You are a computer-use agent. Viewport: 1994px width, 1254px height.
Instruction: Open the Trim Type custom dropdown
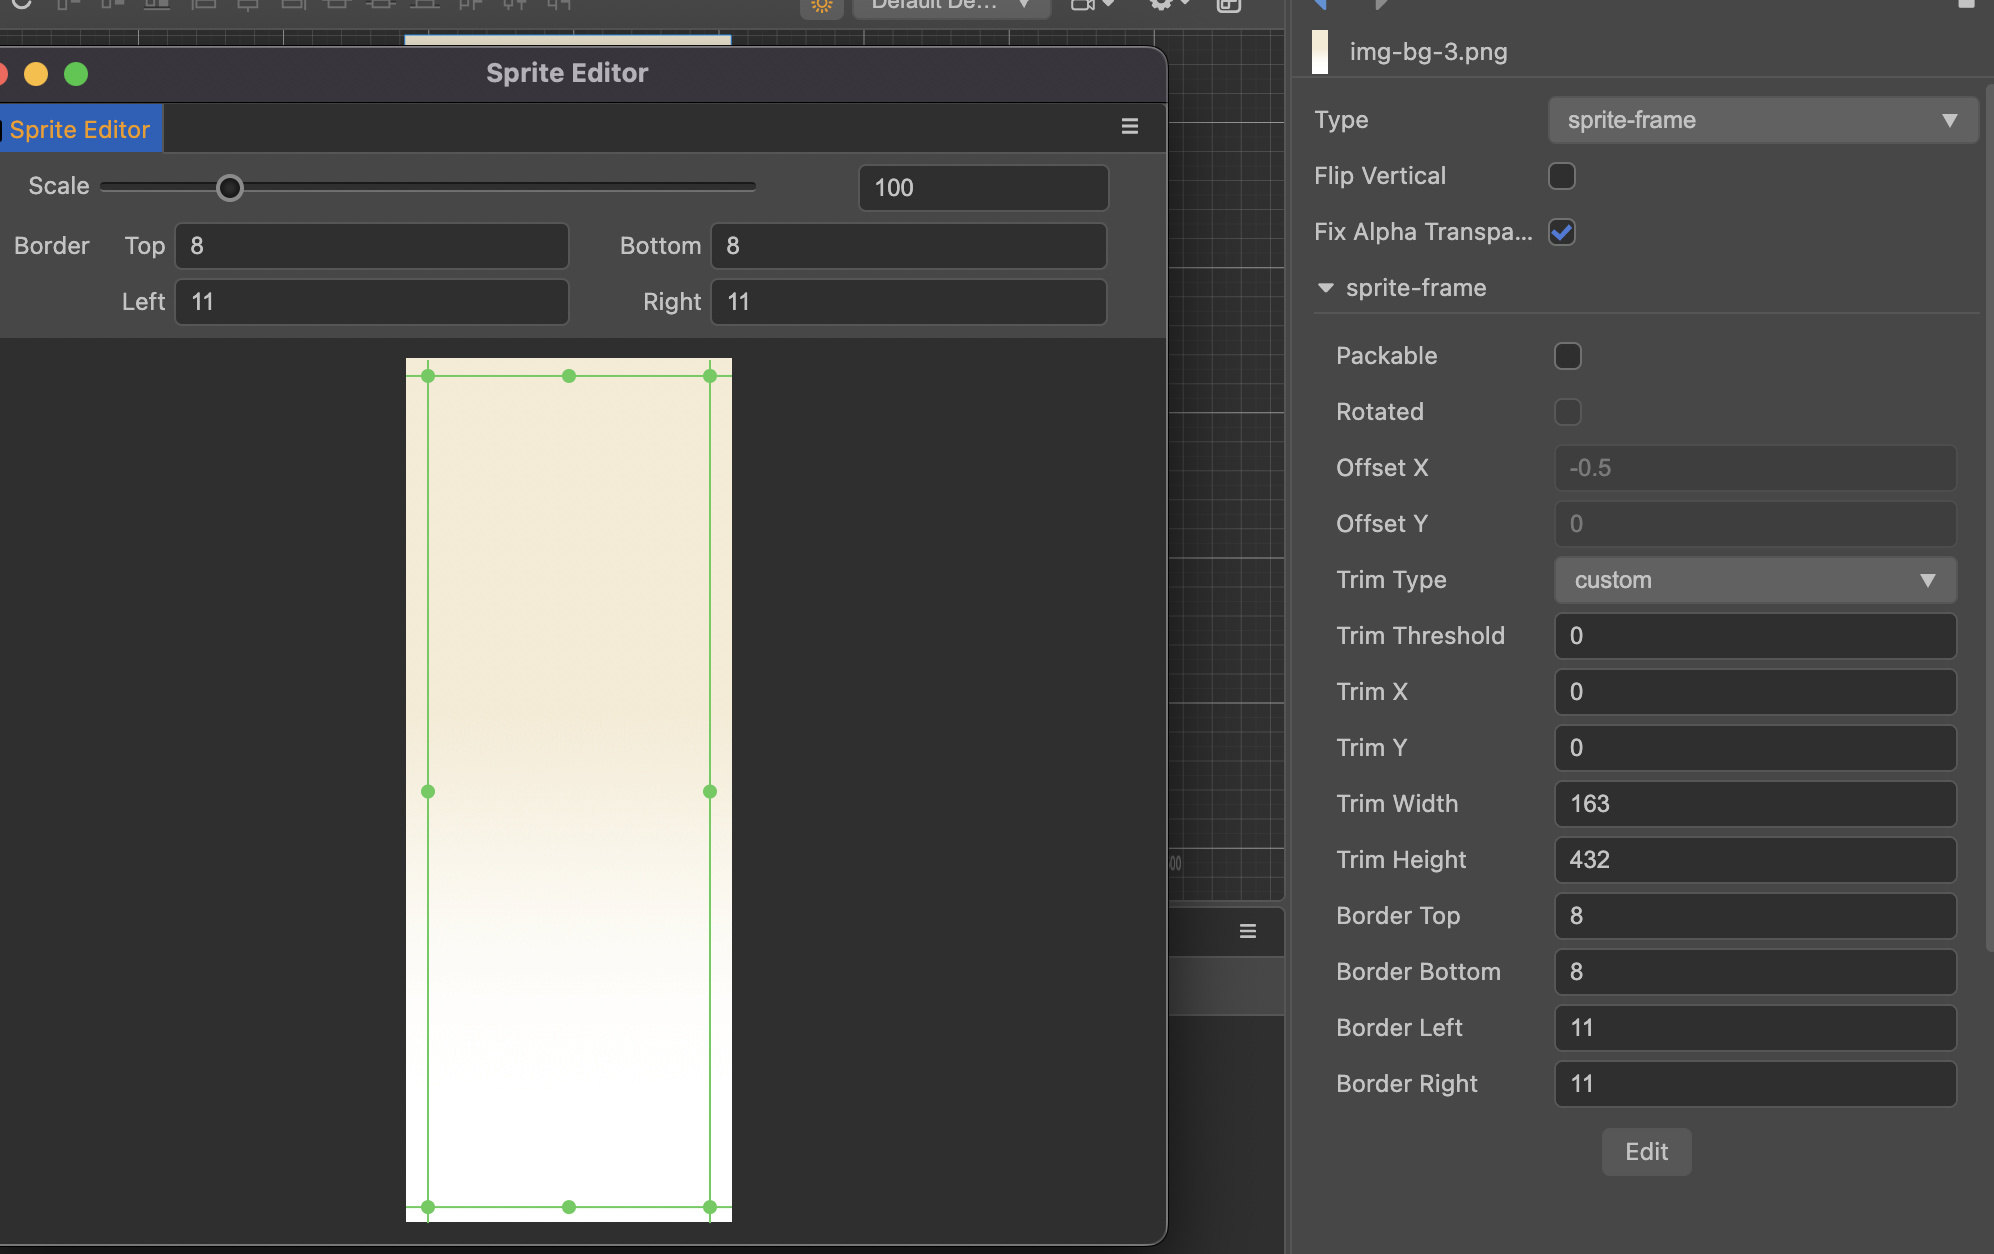pyautogui.click(x=1754, y=580)
